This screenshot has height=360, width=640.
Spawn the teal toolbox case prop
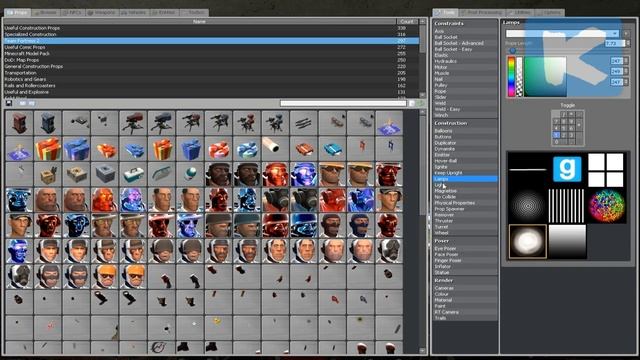[133, 174]
